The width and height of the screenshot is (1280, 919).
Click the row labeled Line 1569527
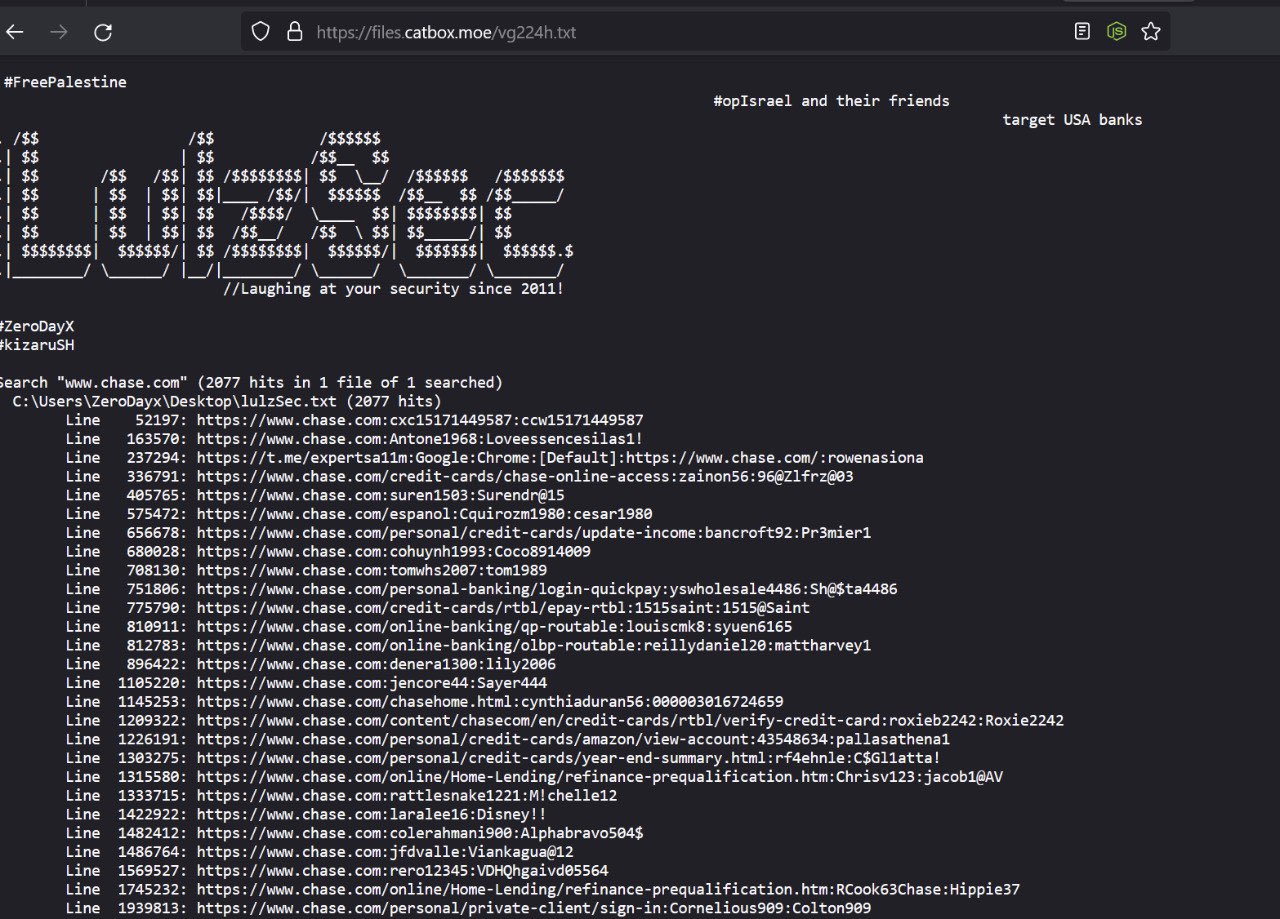point(336,871)
